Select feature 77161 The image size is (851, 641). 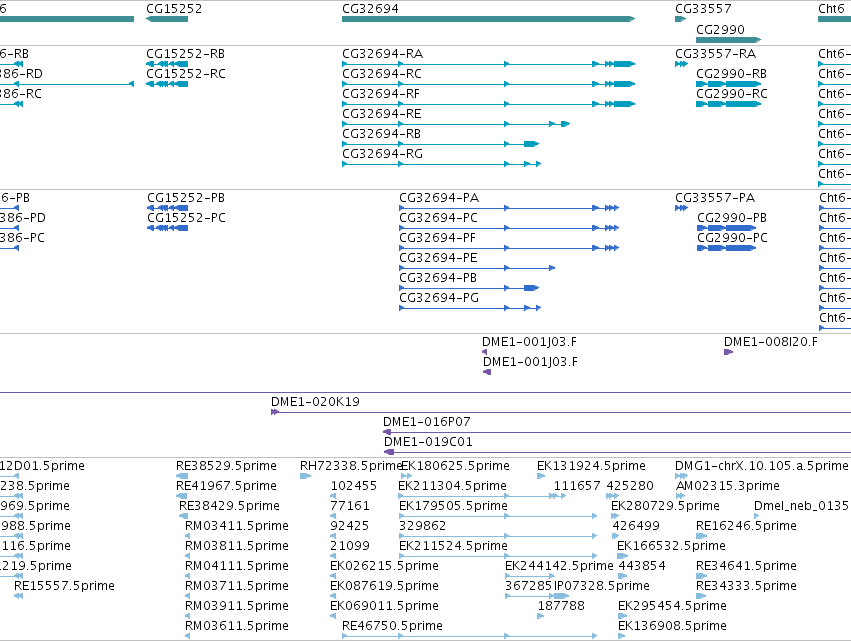click(350, 506)
